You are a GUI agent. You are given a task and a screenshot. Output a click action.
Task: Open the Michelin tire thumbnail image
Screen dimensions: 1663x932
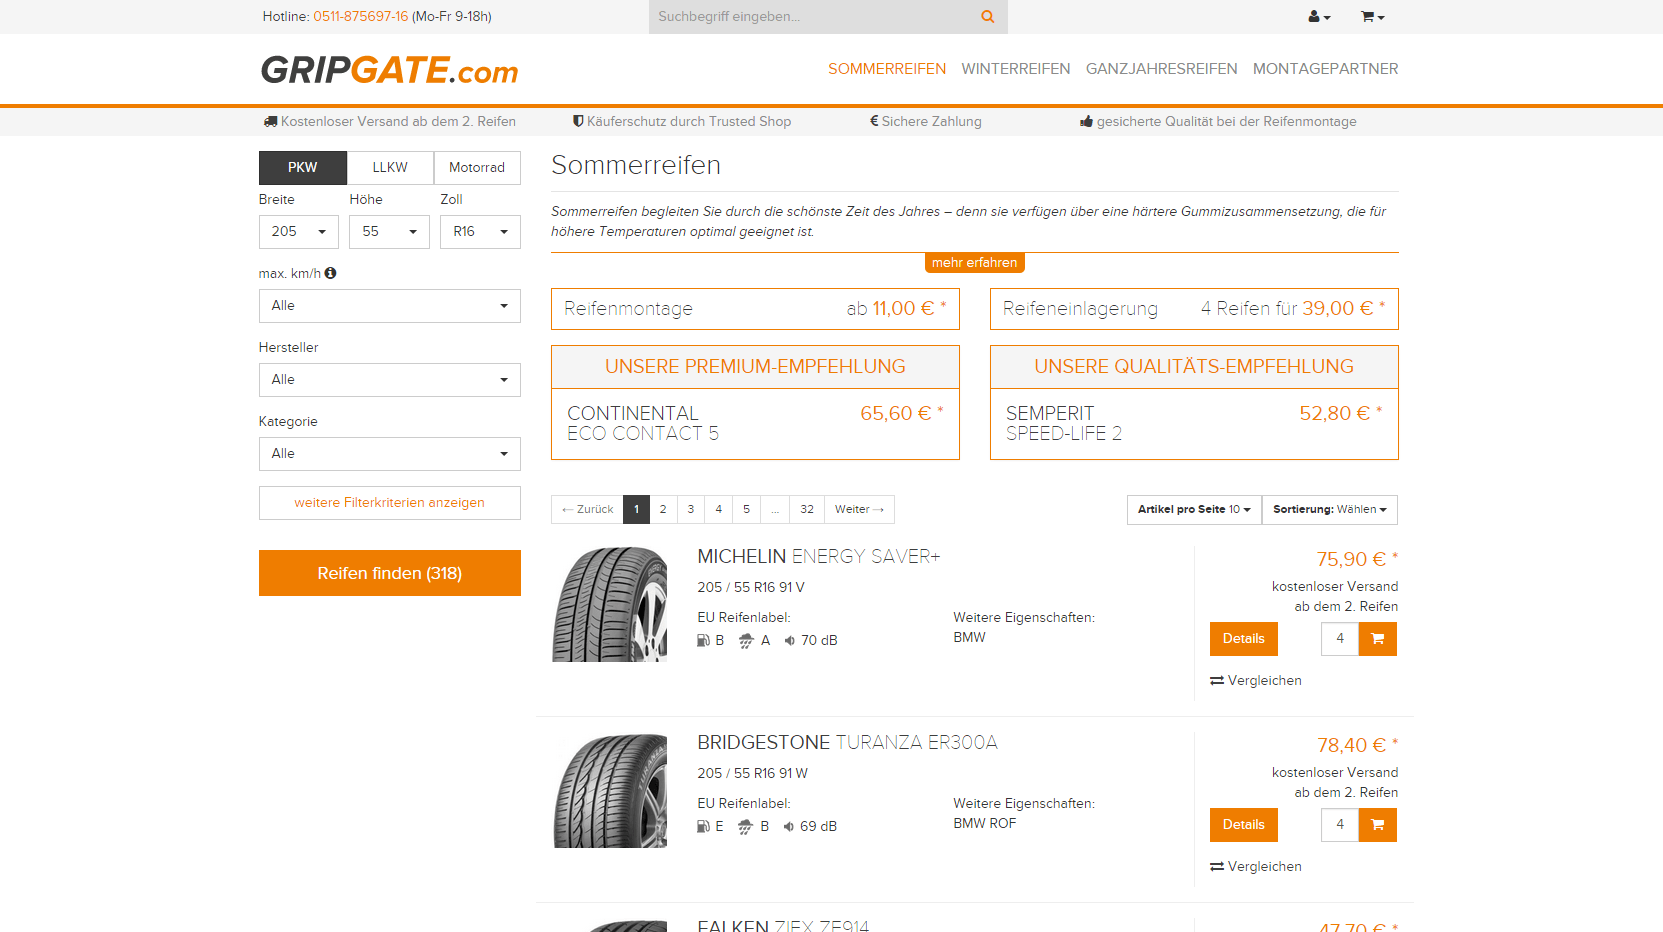(610, 605)
